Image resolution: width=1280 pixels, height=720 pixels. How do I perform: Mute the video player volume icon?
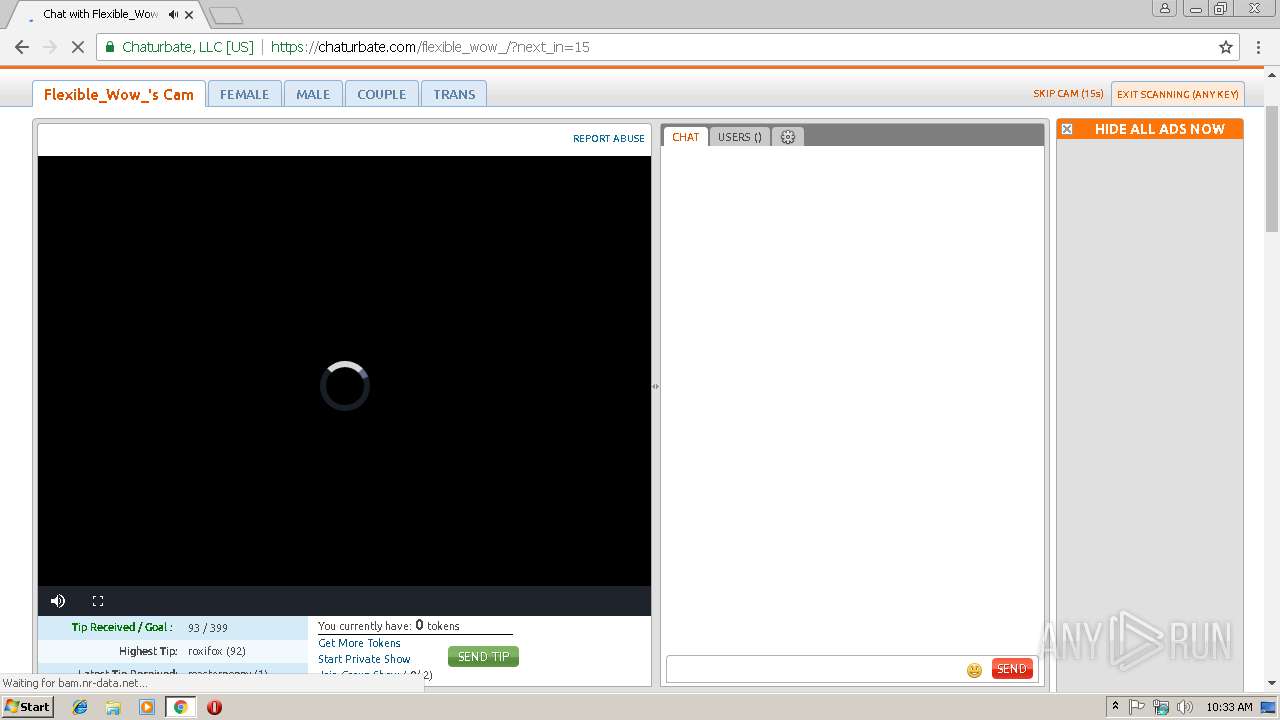[58, 601]
